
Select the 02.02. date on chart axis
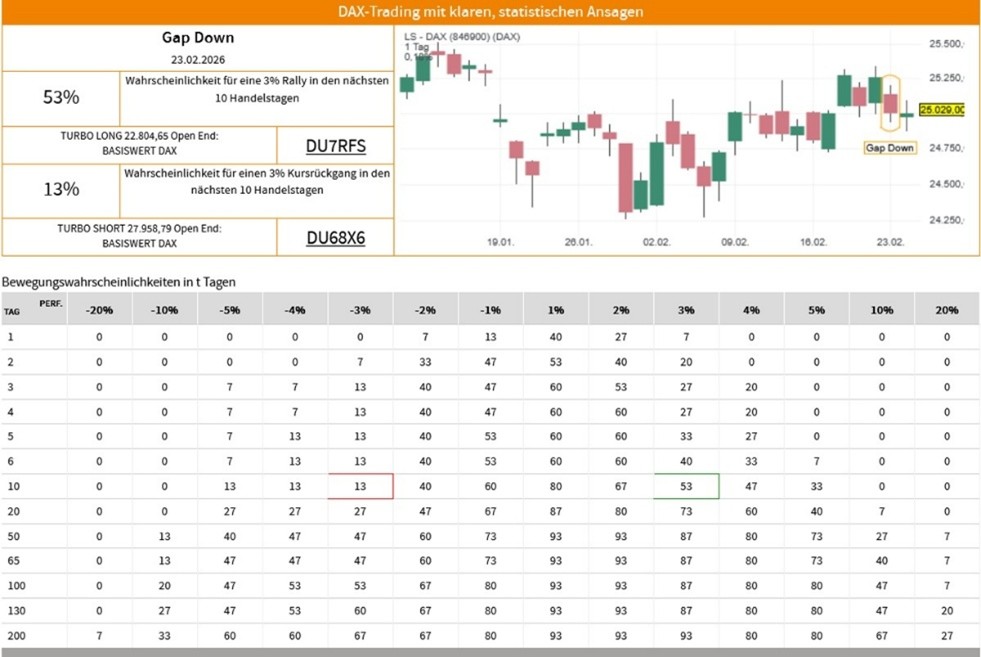tap(657, 242)
